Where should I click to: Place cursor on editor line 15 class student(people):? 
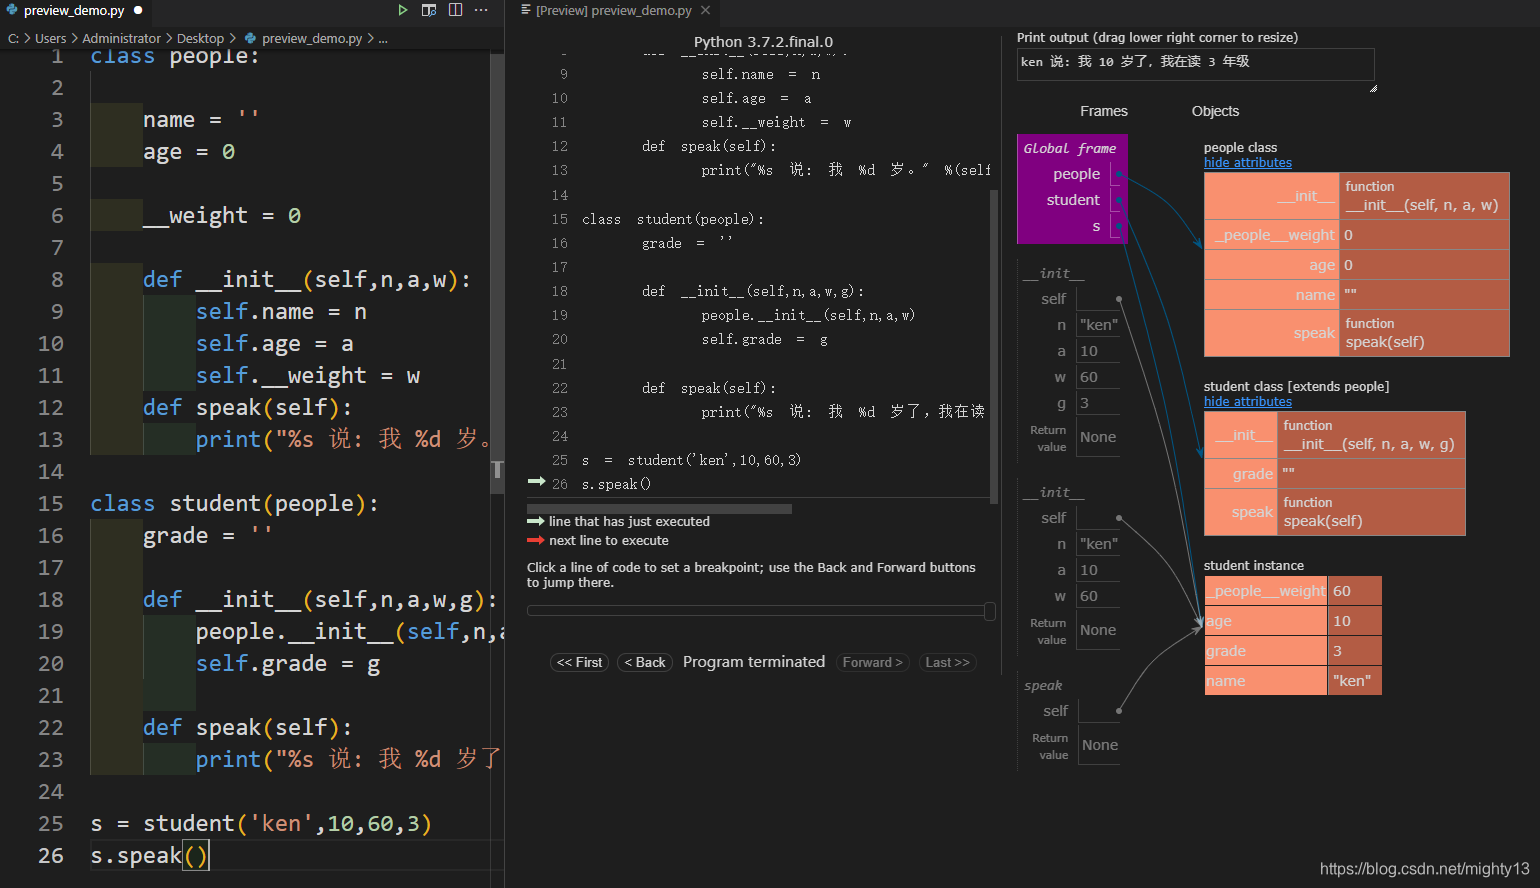click(x=234, y=504)
